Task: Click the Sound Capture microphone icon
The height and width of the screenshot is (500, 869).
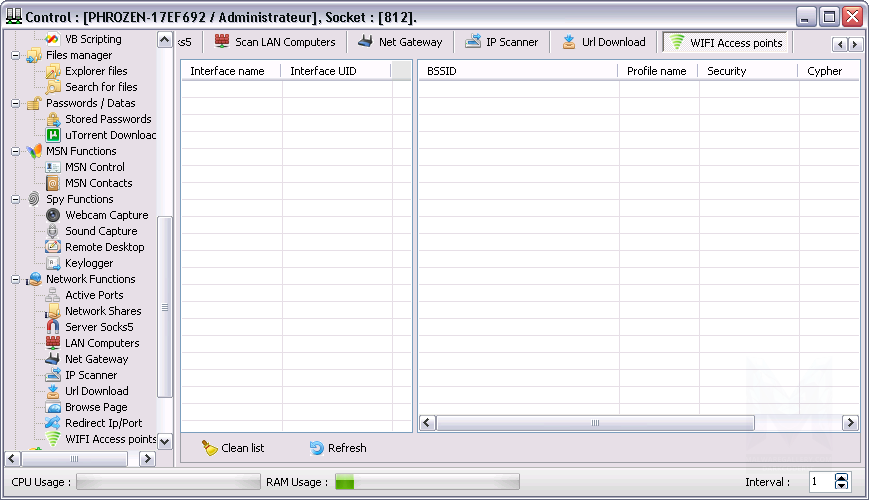Action: 54,231
